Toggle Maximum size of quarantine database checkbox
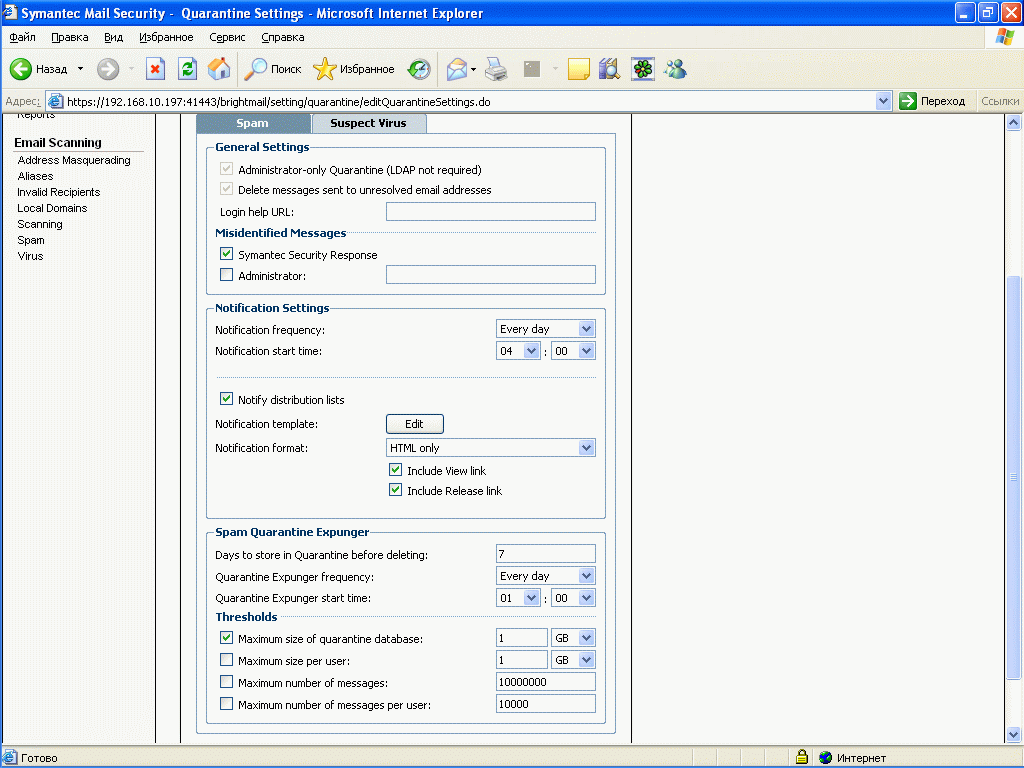Image resolution: width=1024 pixels, height=768 pixels. pyautogui.click(x=227, y=637)
